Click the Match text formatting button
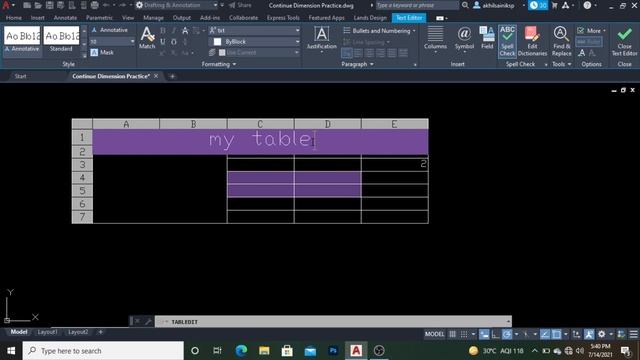The image size is (640, 360). (147, 38)
